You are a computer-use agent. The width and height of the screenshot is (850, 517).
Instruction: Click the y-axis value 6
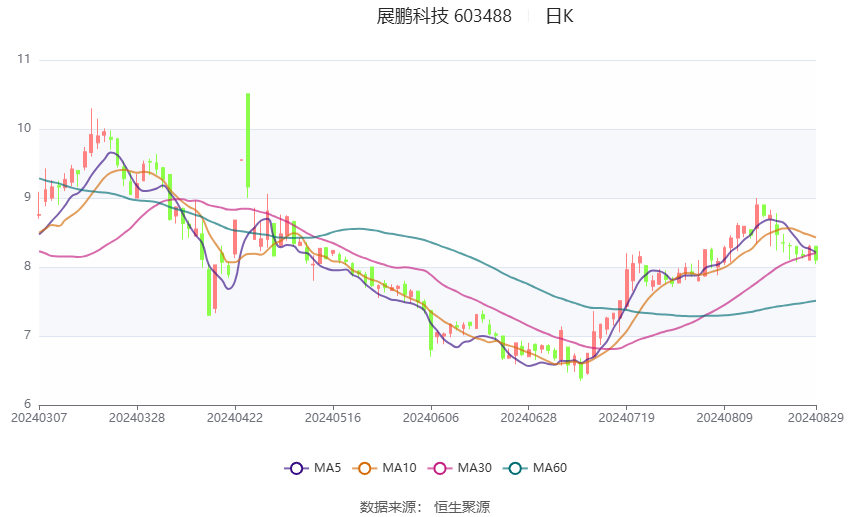point(27,404)
